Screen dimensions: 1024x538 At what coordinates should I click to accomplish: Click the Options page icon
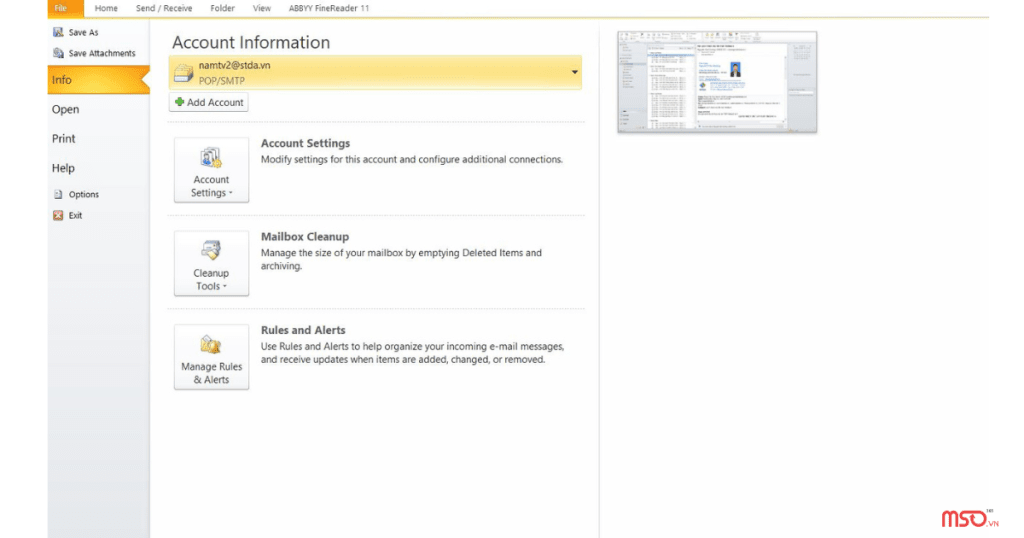pyautogui.click(x=58, y=194)
